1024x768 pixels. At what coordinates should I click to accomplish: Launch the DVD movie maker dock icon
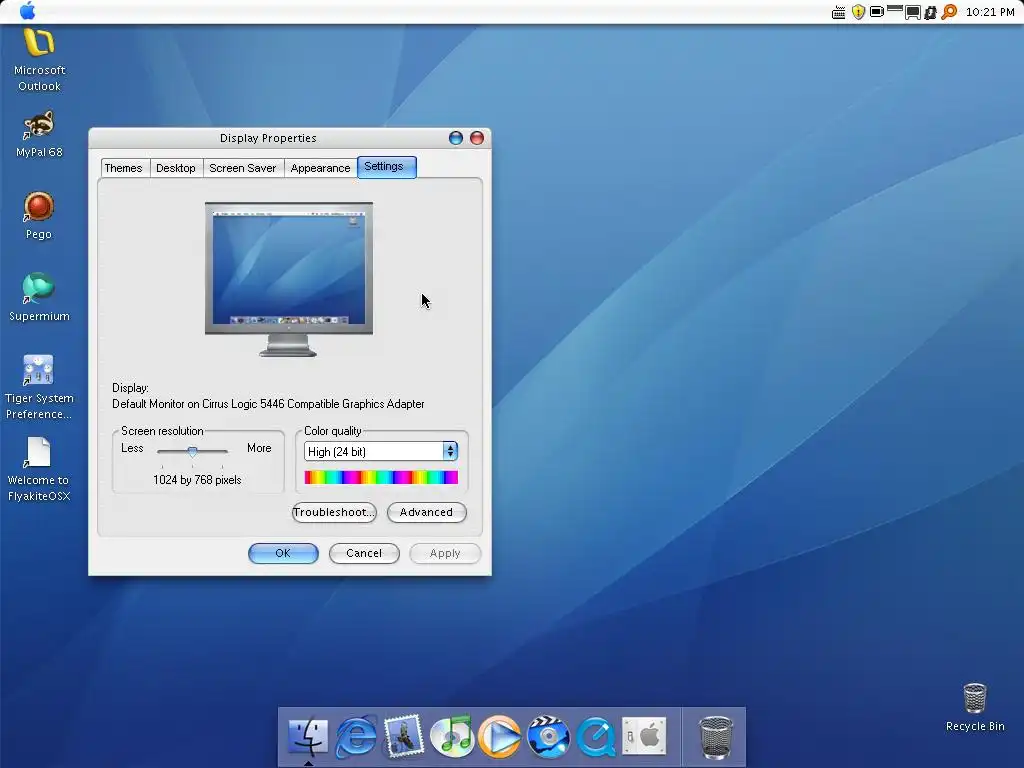pyautogui.click(x=548, y=737)
